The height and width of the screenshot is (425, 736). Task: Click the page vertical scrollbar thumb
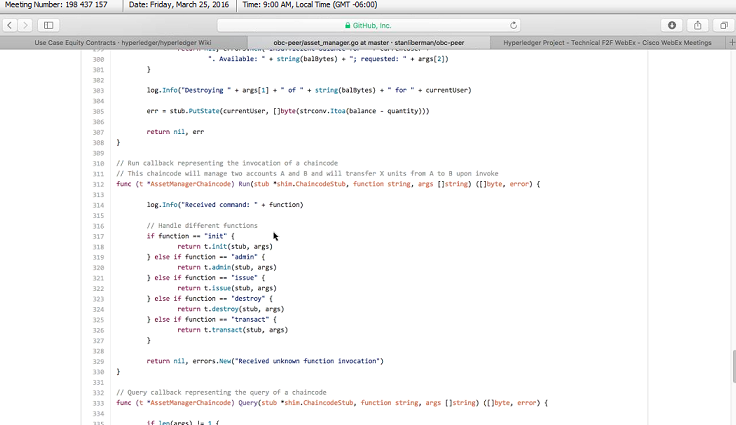(x=733, y=366)
